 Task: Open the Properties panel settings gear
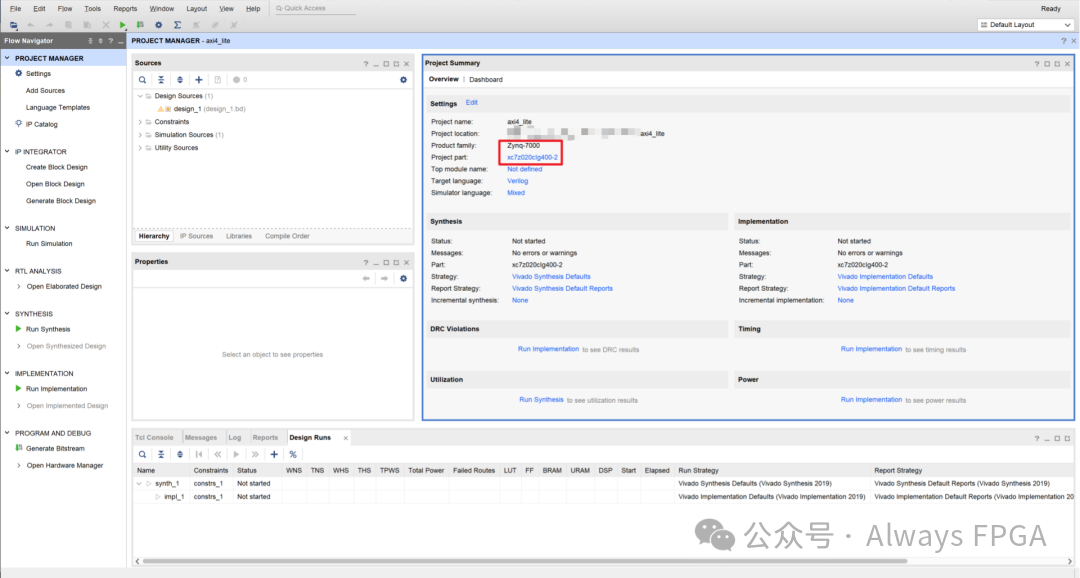click(x=404, y=278)
